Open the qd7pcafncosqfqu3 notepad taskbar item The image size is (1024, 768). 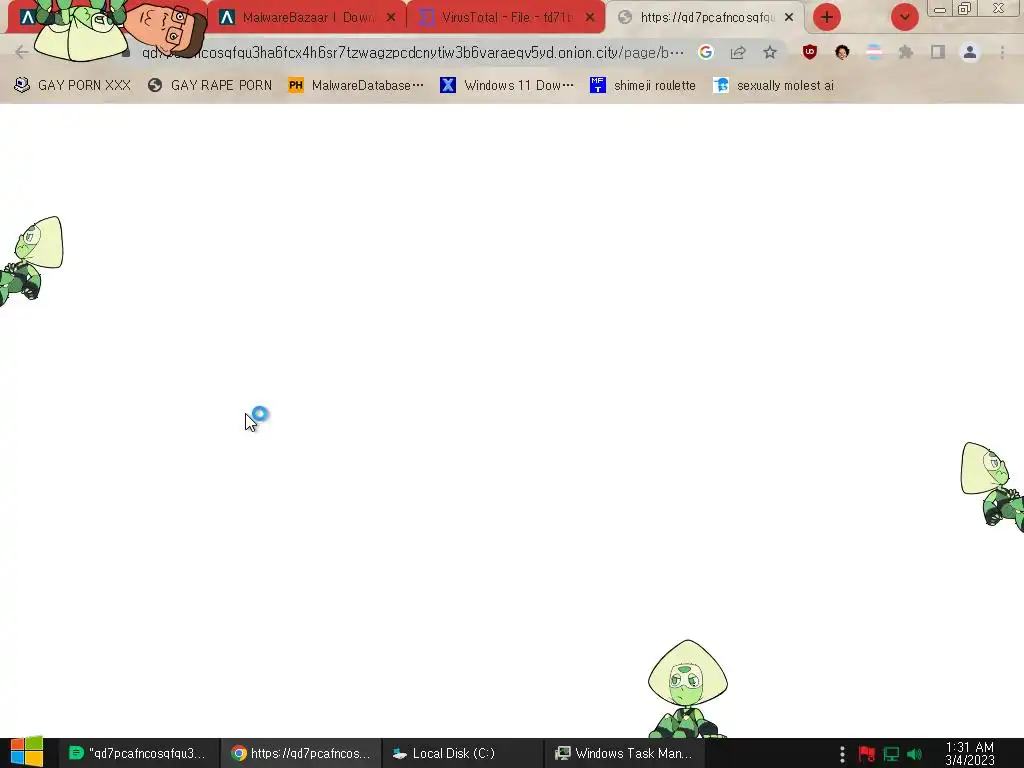pos(137,753)
